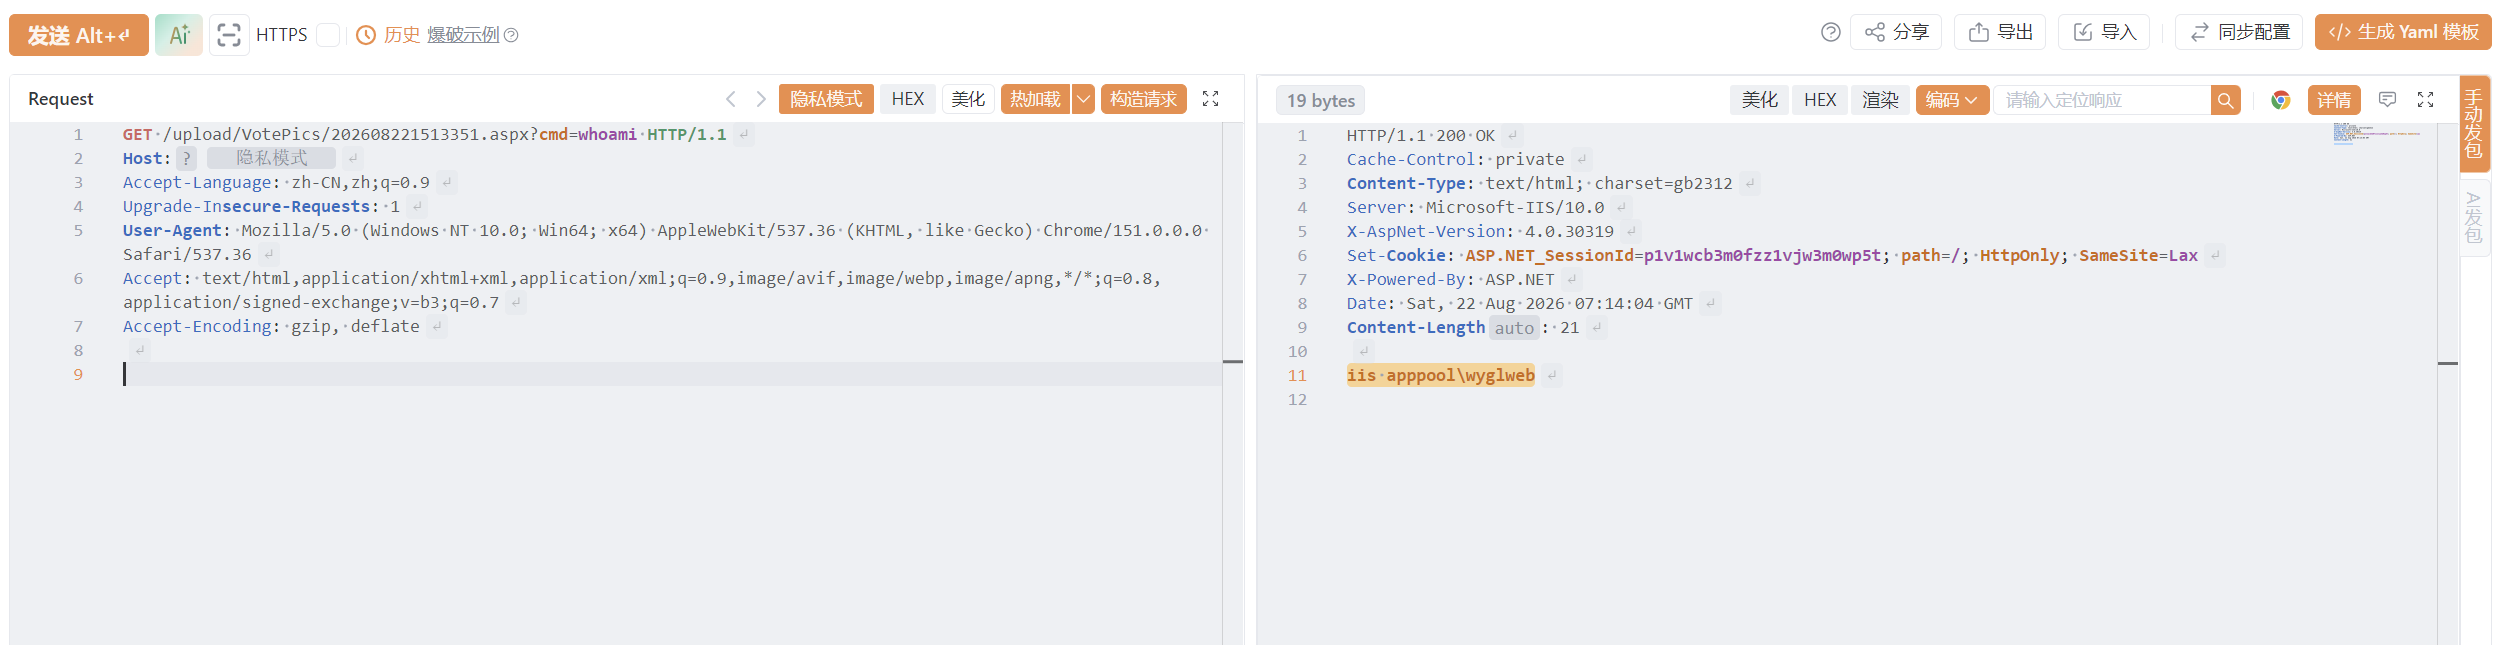Focus the 请输入定位响应 search field
The width and height of the screenshot is (2503, 645).
click(2102, 100)
